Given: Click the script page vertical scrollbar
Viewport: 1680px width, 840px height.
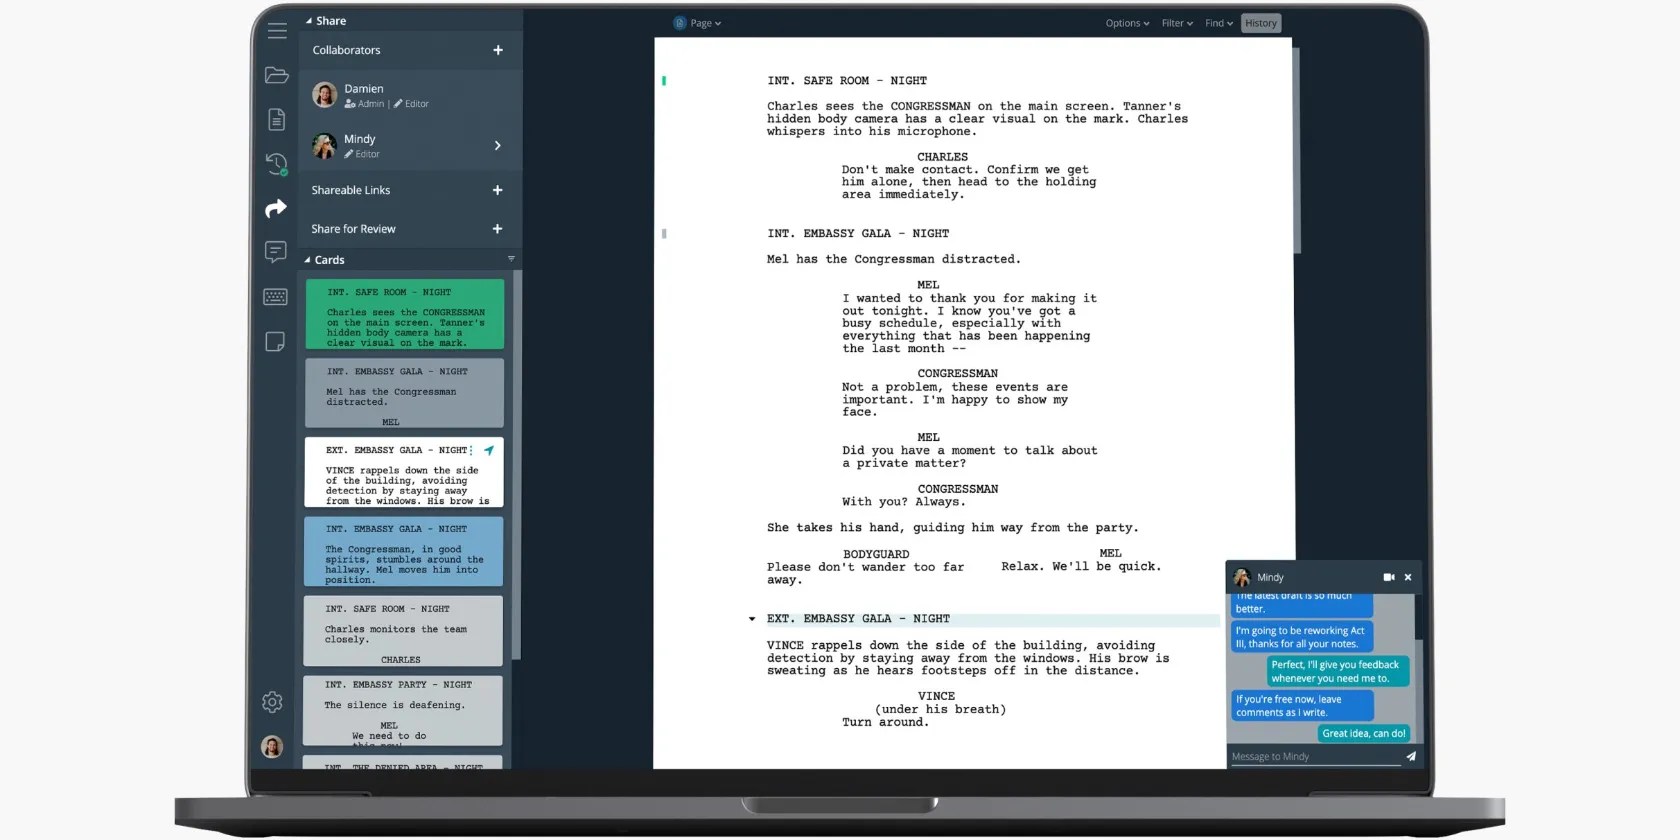Looking at the screenshot, I should 1297,150.
